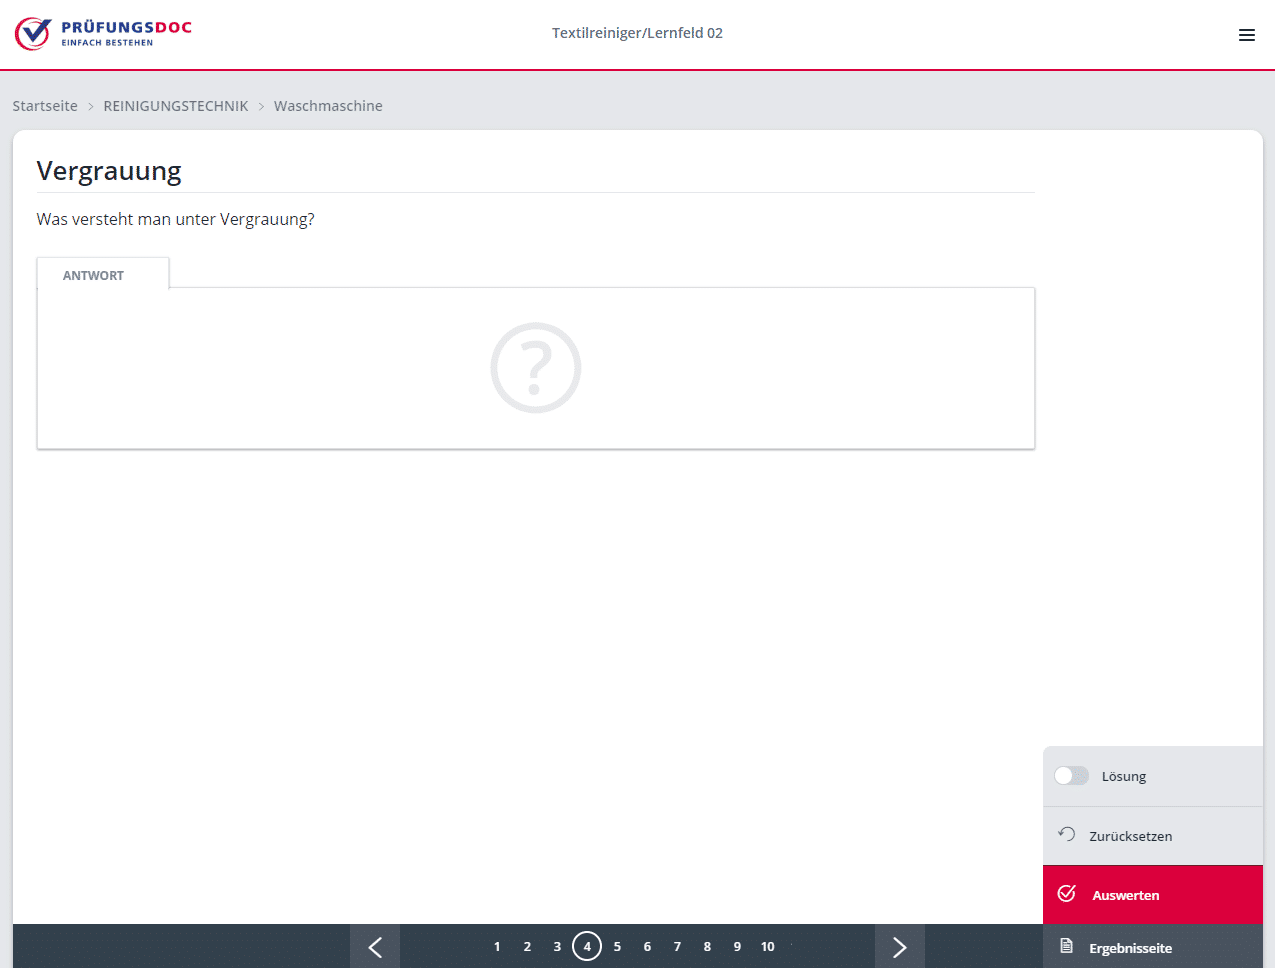Click the Ergebnisseite document icon

point(1067,947)
